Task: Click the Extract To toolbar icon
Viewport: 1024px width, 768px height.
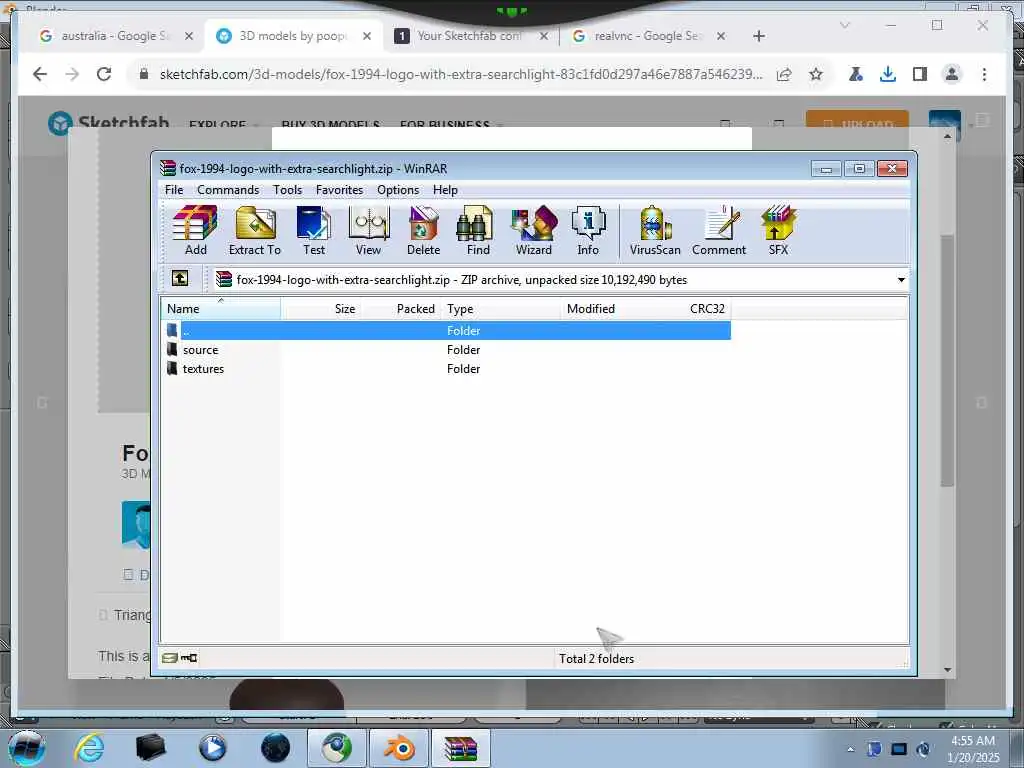Action: click(255, 231)
